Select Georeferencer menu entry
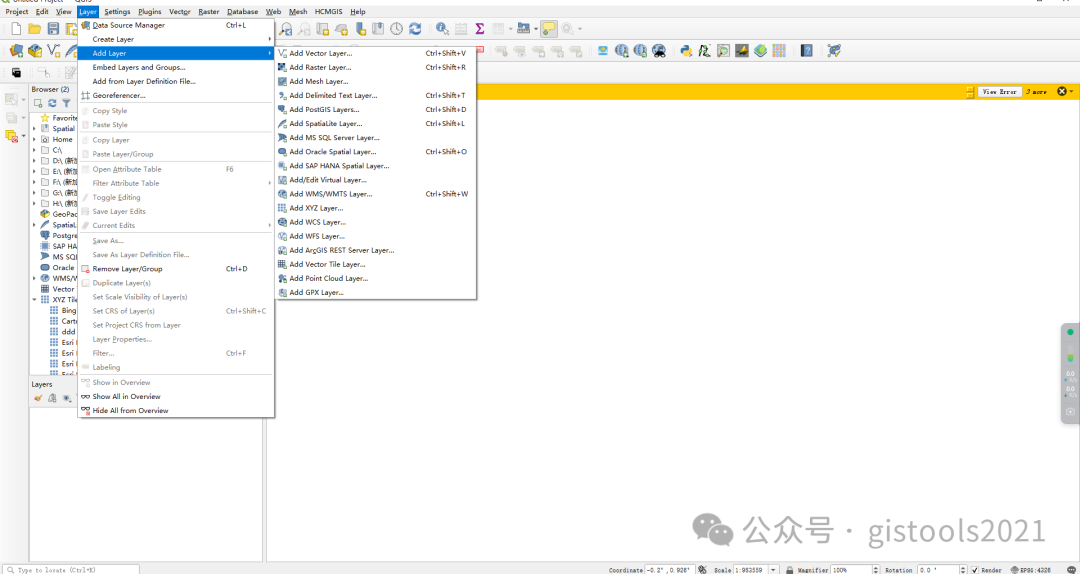Screen dimensions: 1080x574 tap(176, 96)
